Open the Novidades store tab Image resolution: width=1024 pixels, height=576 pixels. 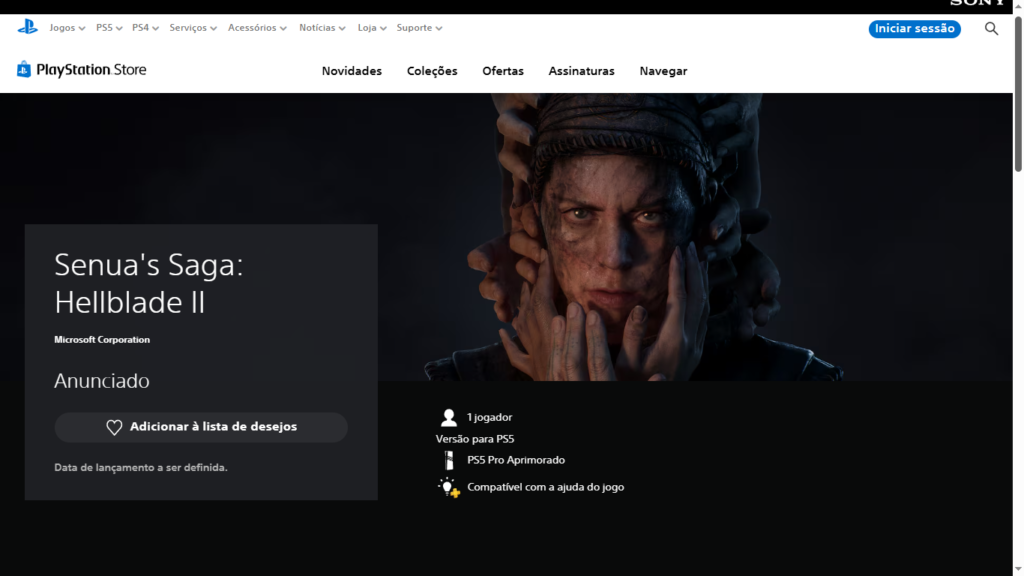[x=351, y=71]
